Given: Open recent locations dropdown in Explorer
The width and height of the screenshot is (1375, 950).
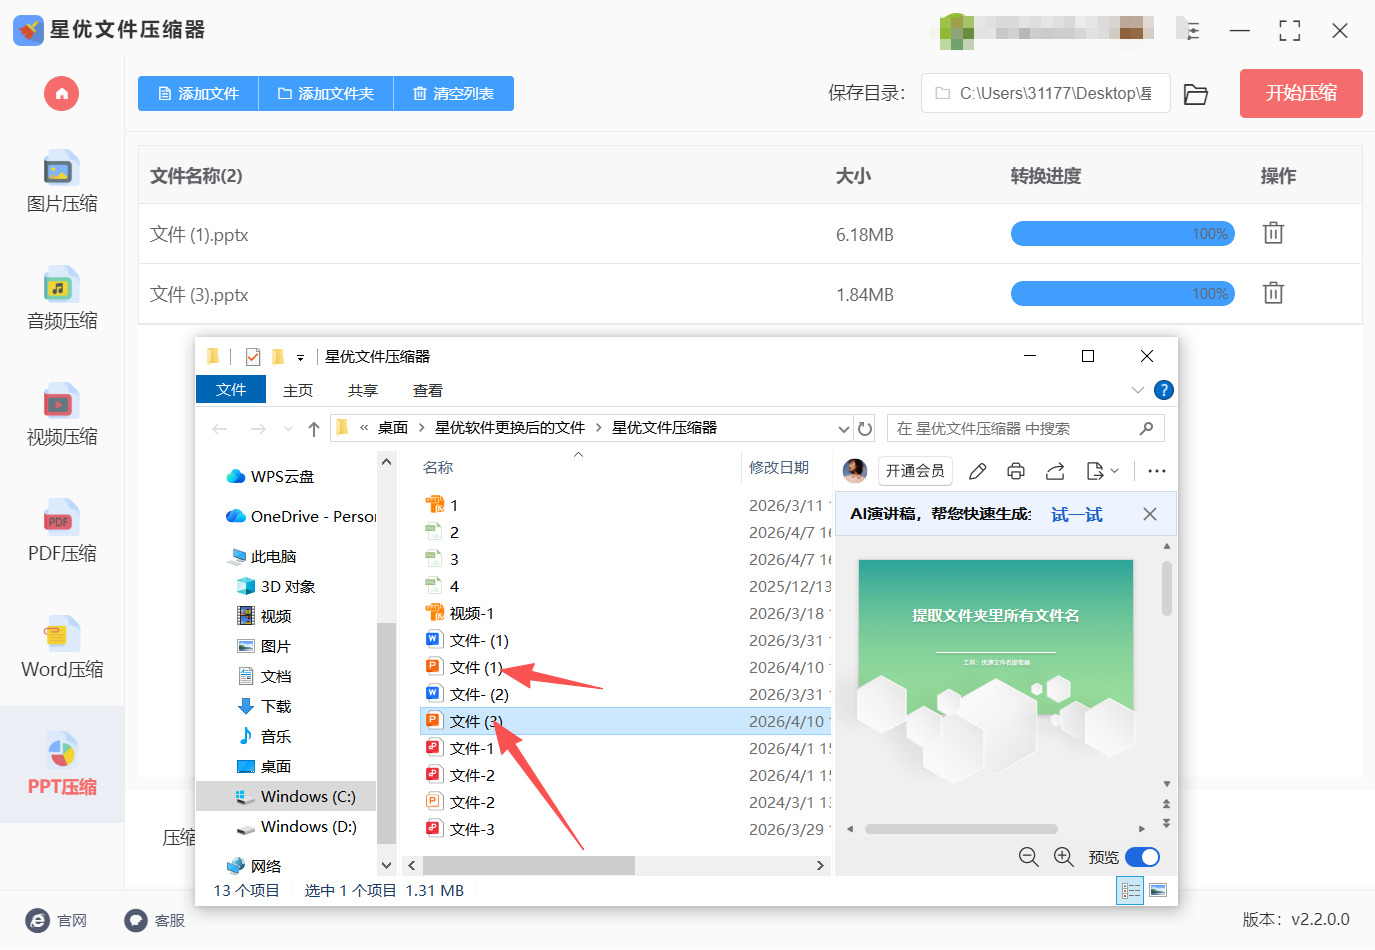Looking at the screenshot, I should [289, 429].
